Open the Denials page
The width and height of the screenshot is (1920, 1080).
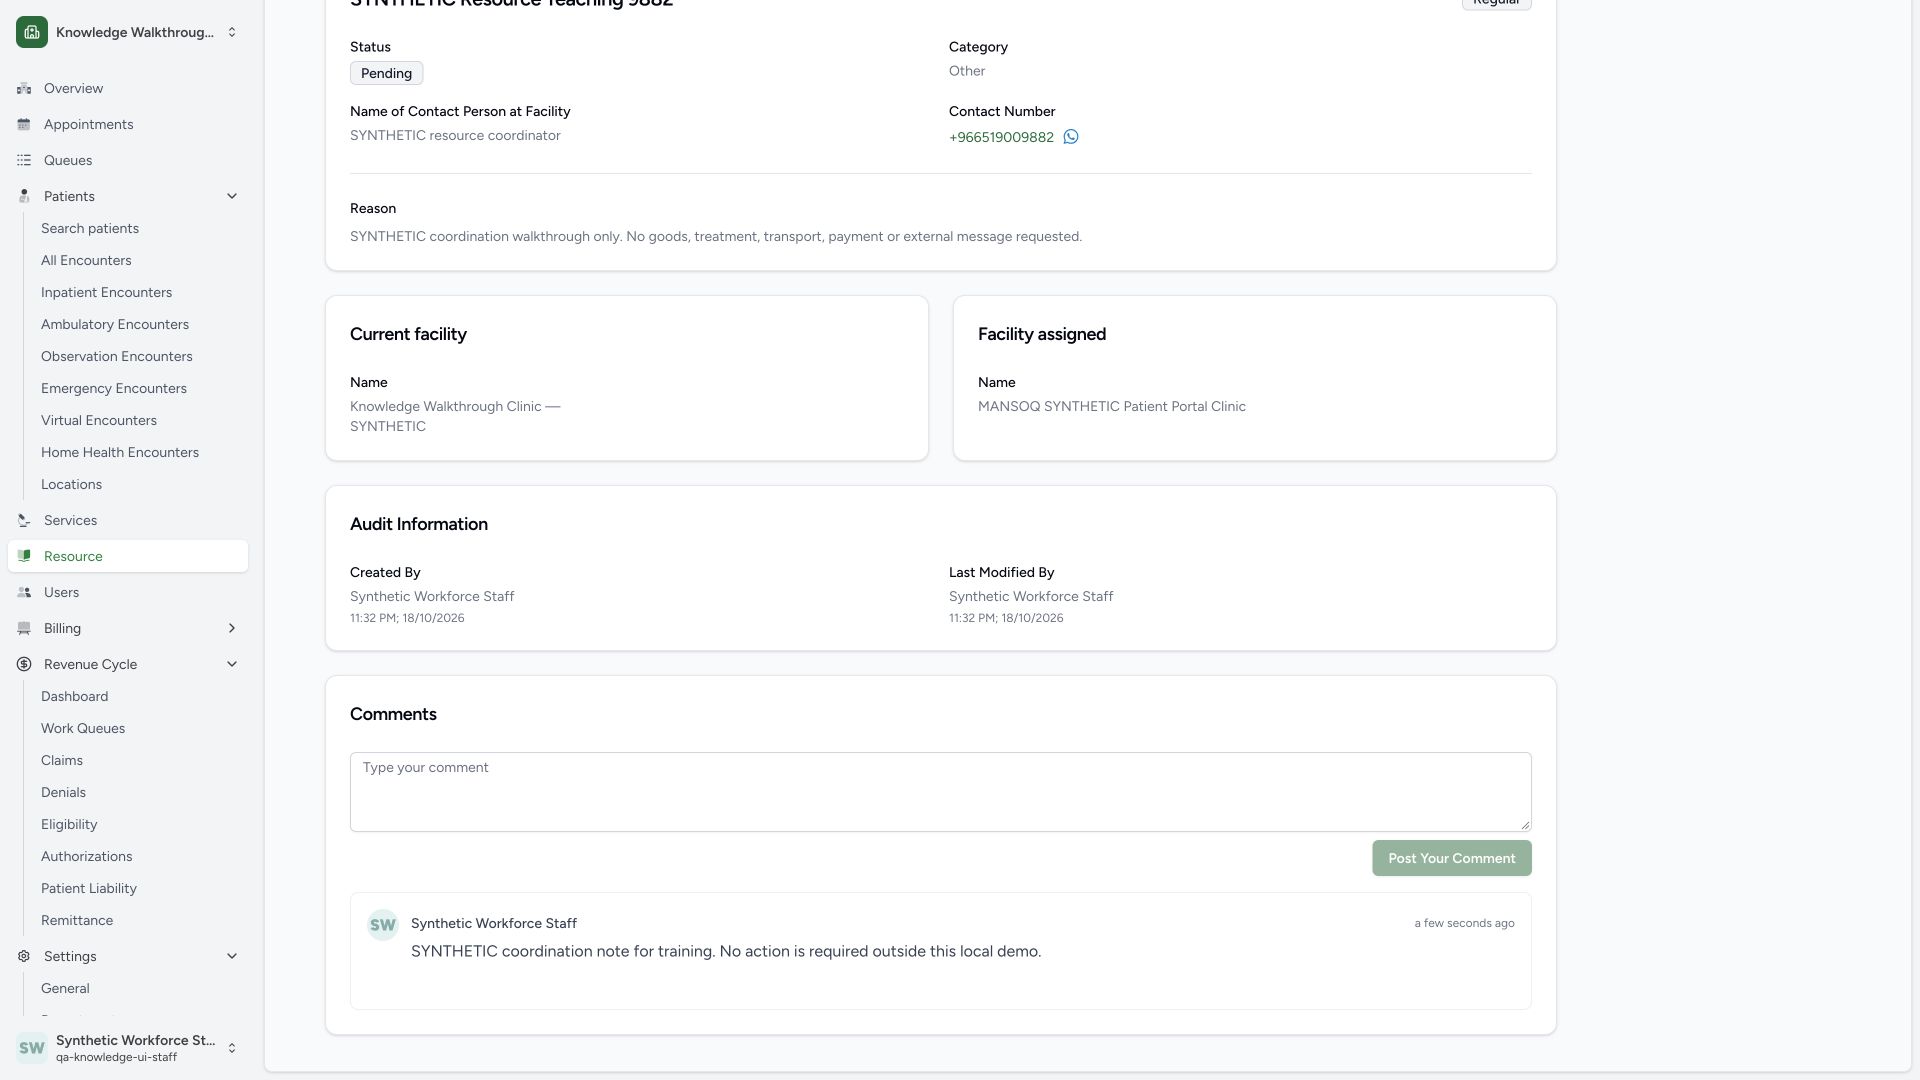(x=63, y=792)
